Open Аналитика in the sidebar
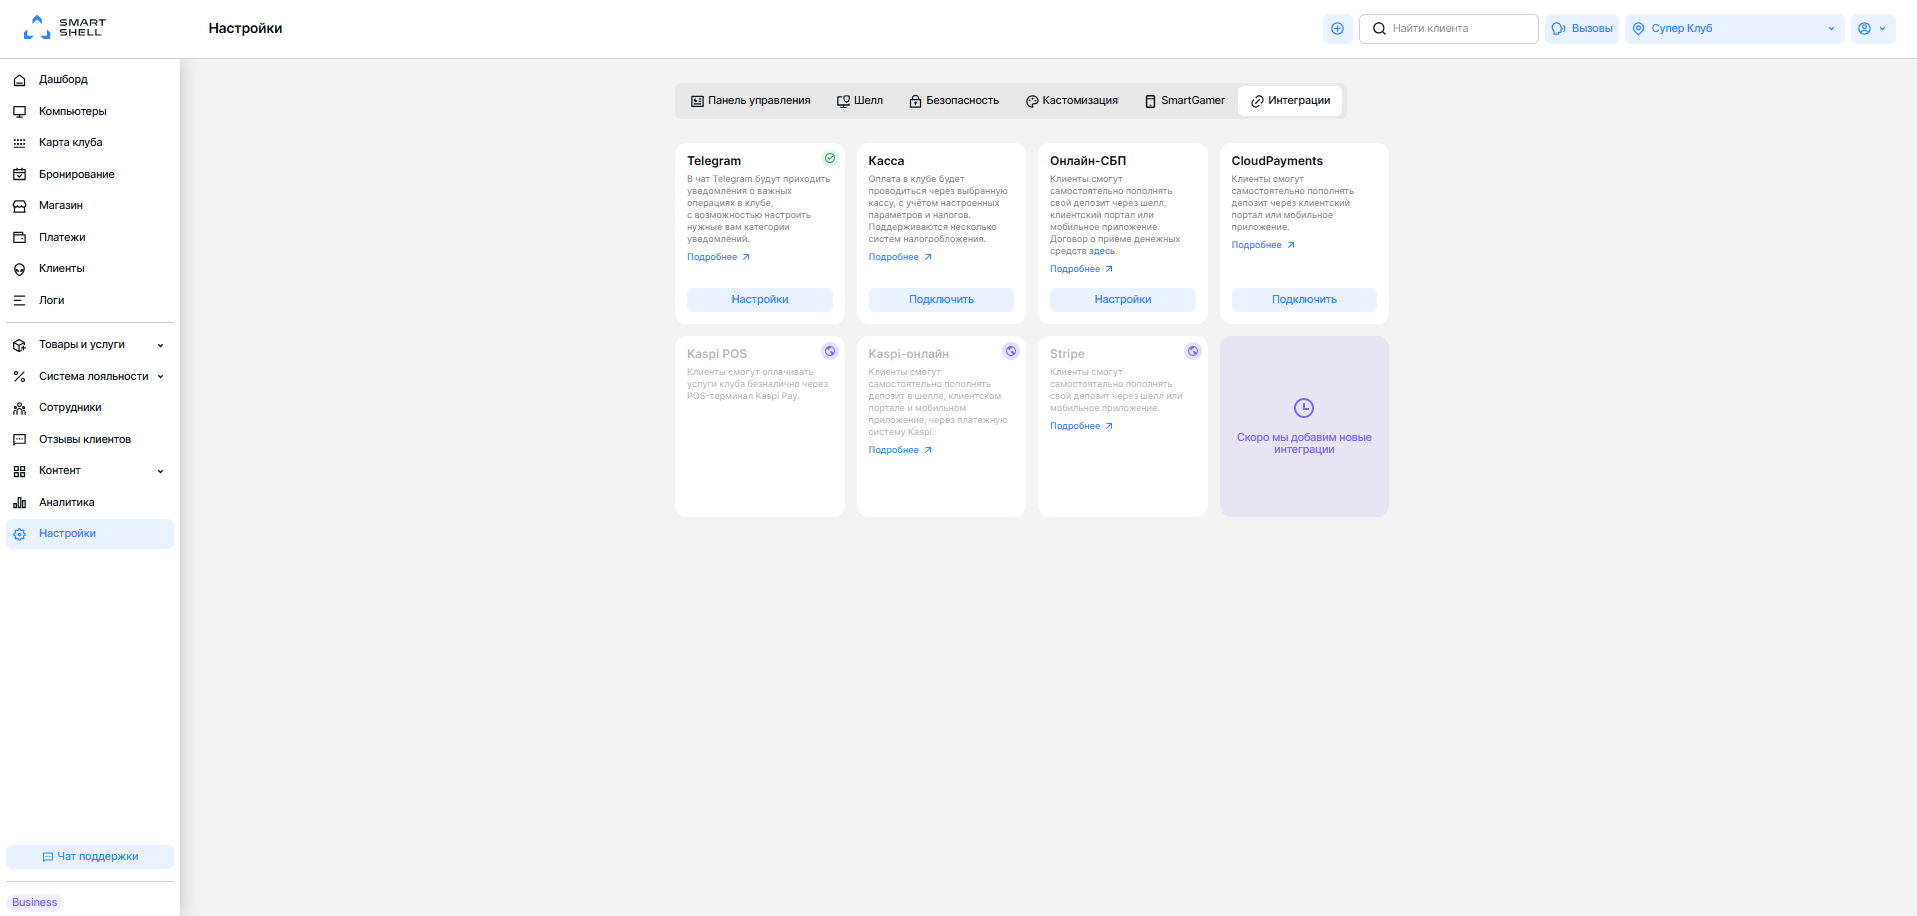This screenshot has height=916, width=1917. 90,503
